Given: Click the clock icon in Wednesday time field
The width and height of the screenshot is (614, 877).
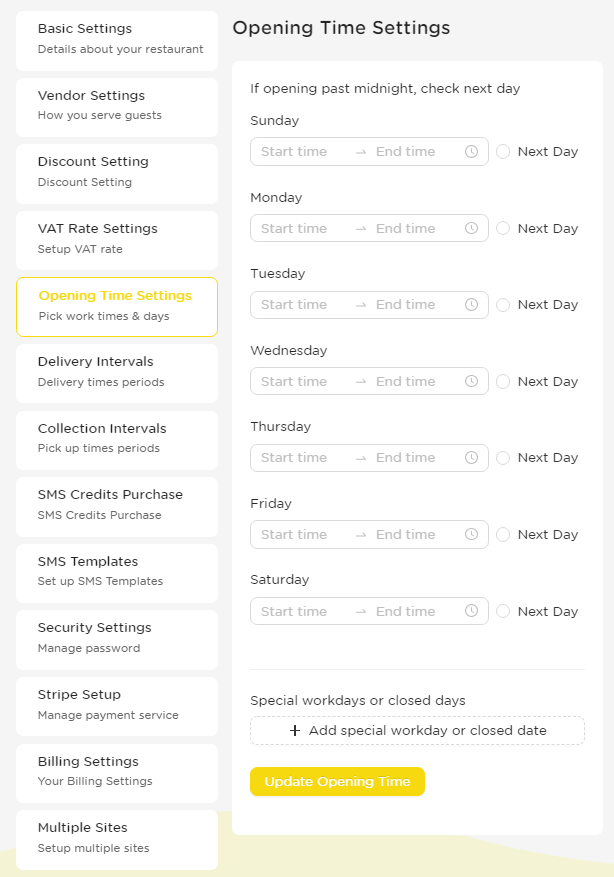Looking at the screenshot, I should [471, 381].
